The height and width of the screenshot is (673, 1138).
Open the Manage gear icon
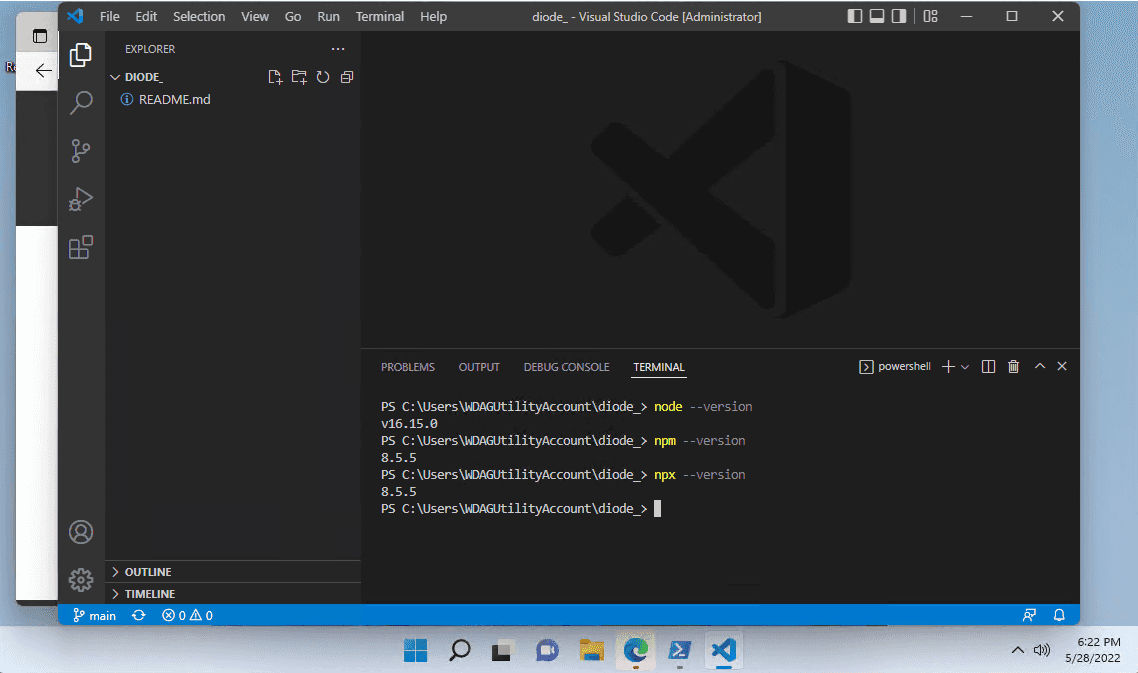tap(81, 579)
